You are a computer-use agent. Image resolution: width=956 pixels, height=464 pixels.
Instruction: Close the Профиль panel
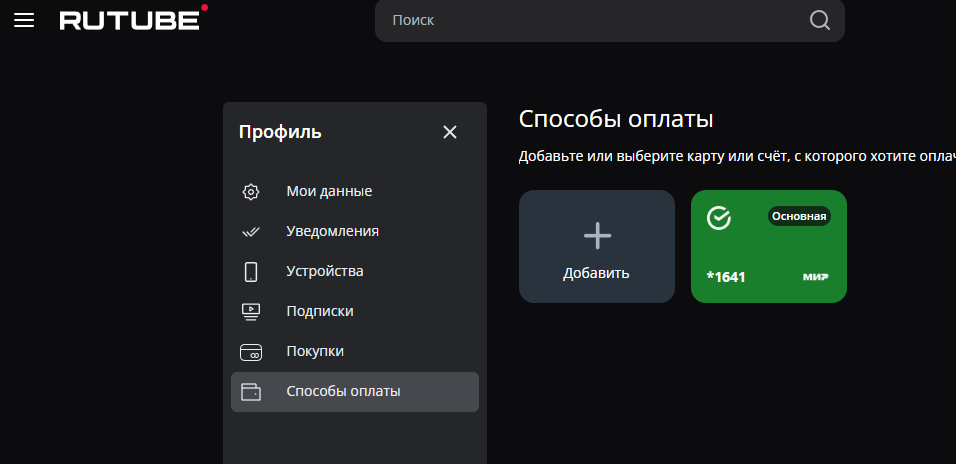(450, 132)
